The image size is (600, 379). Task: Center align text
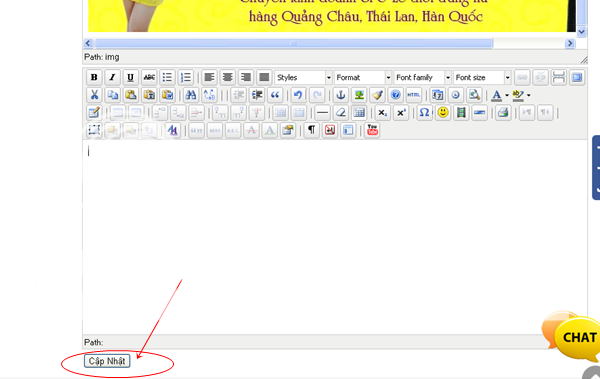[227, 77]
